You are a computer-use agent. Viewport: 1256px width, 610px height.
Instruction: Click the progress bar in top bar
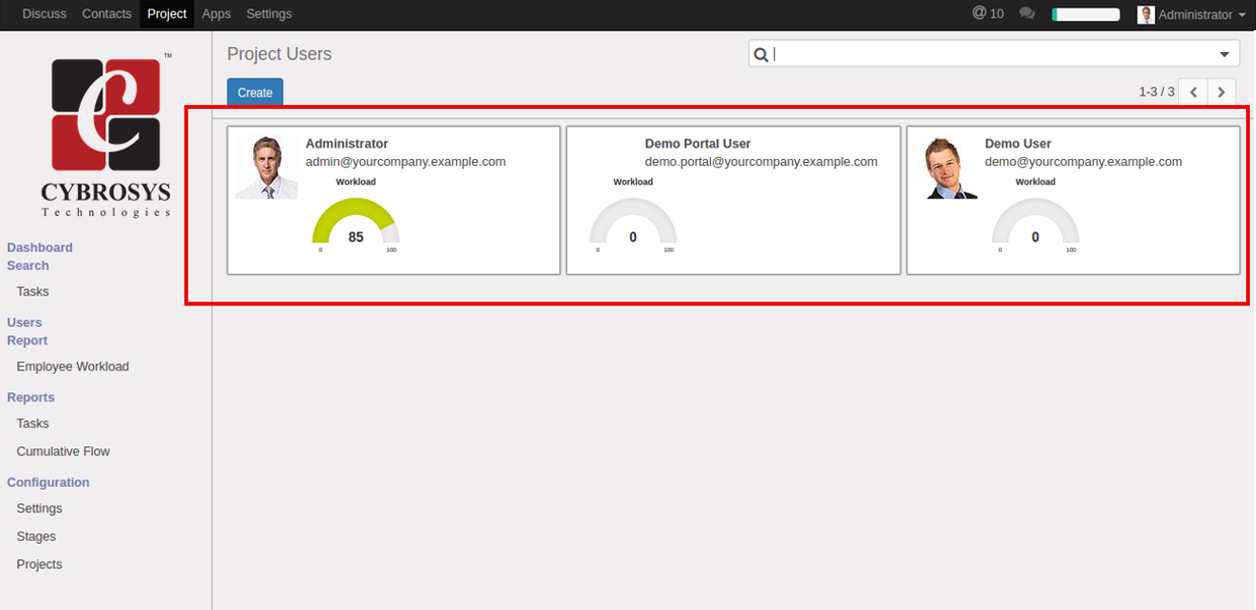tap(1086, 14)
